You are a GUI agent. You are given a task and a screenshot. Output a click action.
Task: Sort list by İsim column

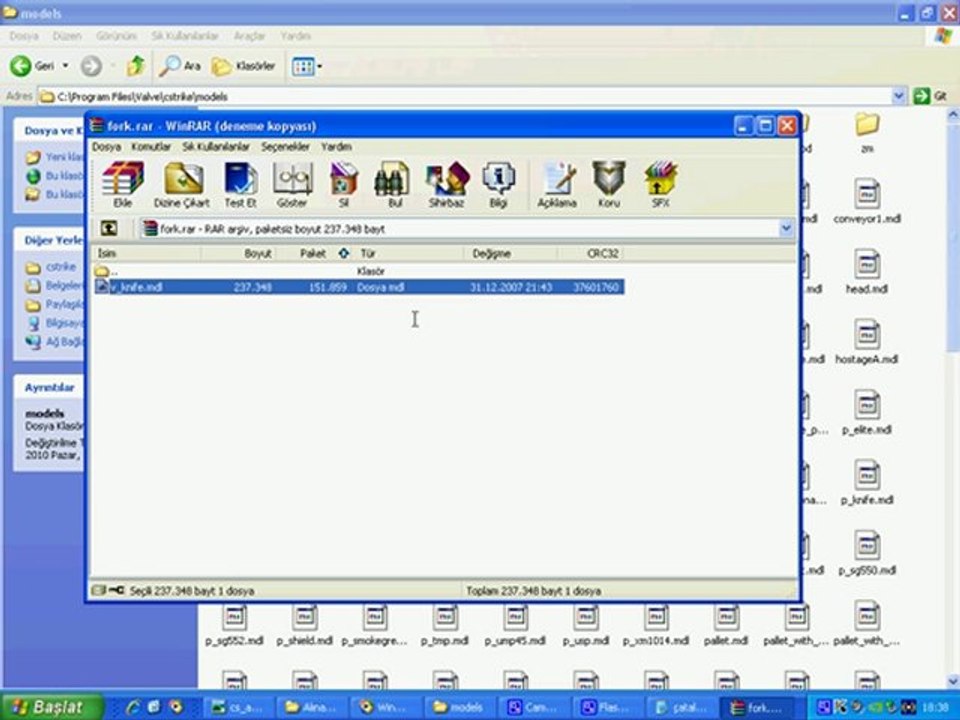point(147,253)
